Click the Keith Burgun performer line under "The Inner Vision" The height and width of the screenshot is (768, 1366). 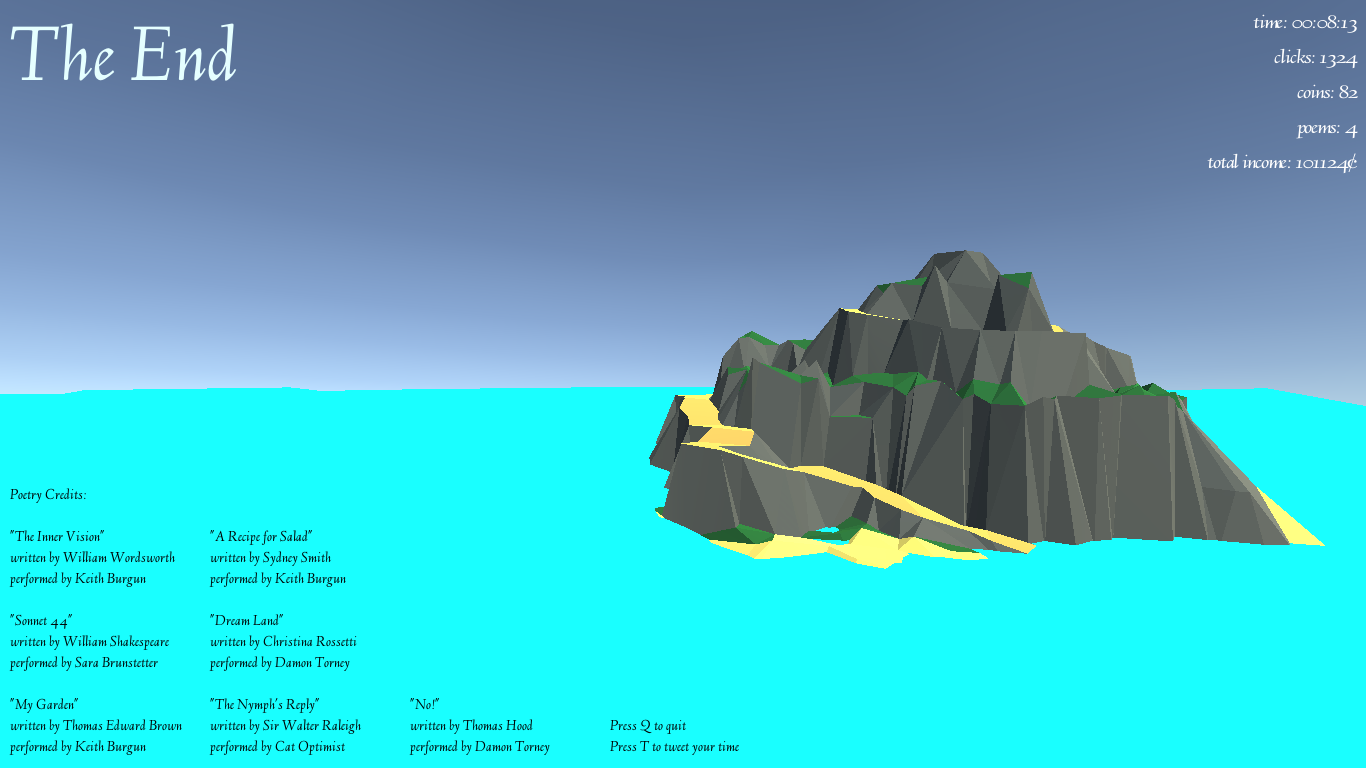coord(78,579)
